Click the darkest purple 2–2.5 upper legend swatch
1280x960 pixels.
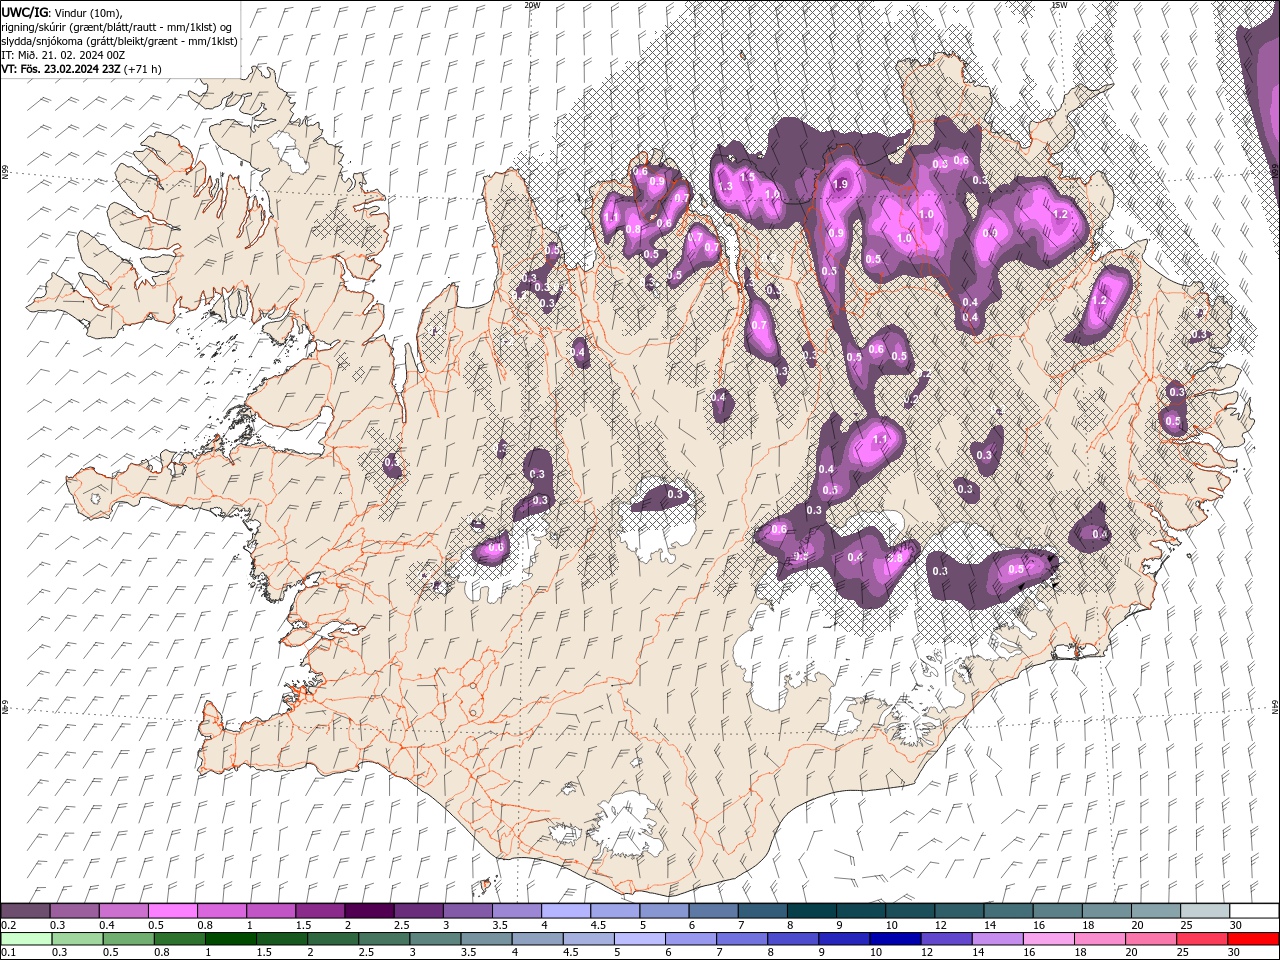coord(369,911)
